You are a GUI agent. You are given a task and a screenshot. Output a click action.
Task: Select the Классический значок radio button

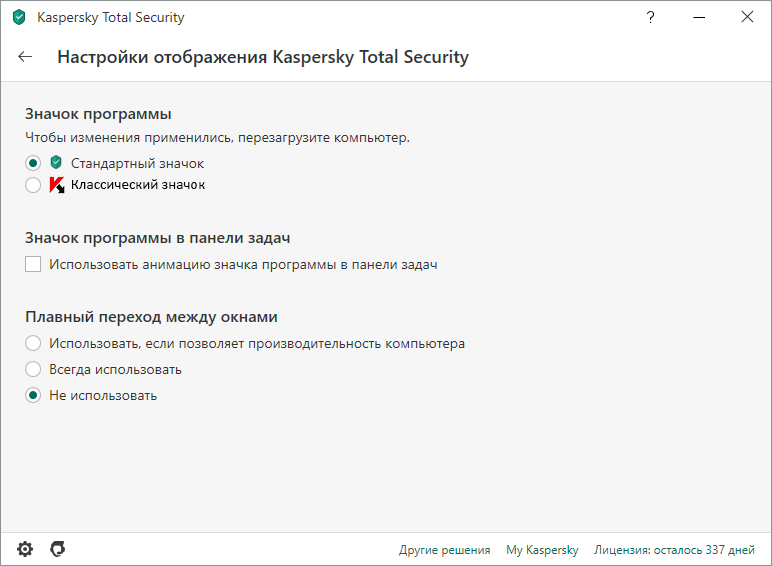tap(33, 185)
